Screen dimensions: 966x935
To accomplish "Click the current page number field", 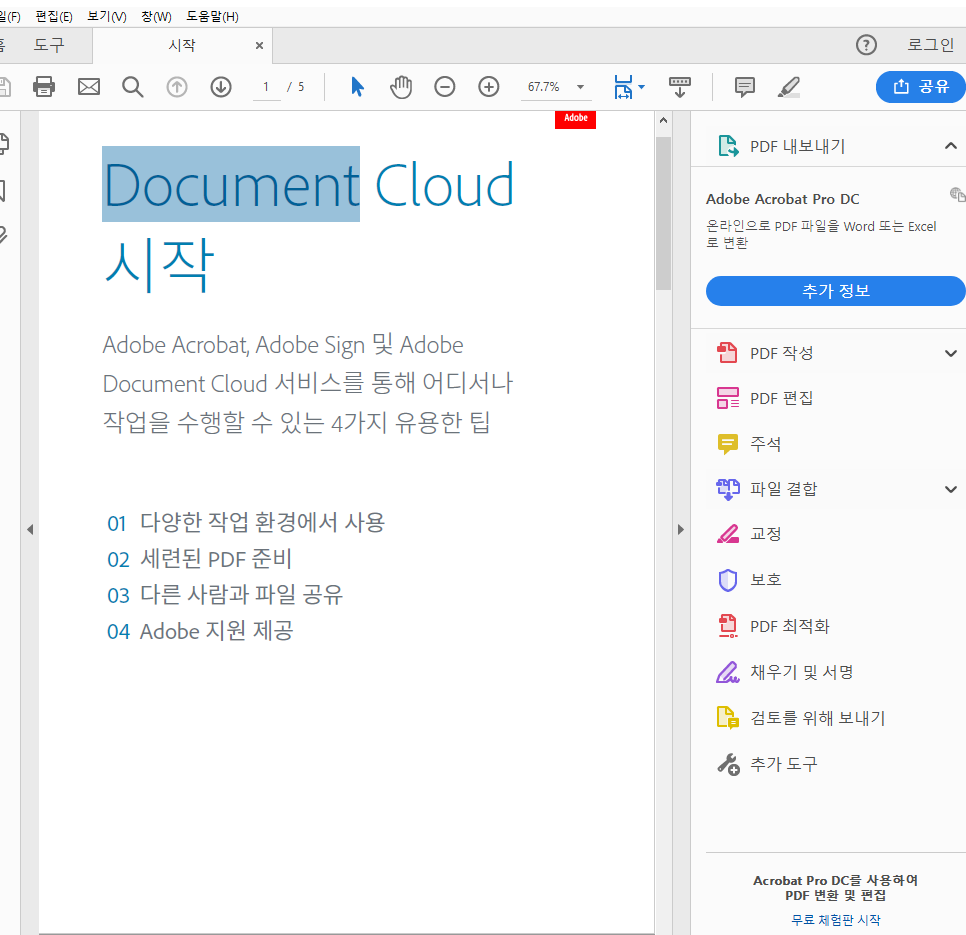I will (266, 87).
